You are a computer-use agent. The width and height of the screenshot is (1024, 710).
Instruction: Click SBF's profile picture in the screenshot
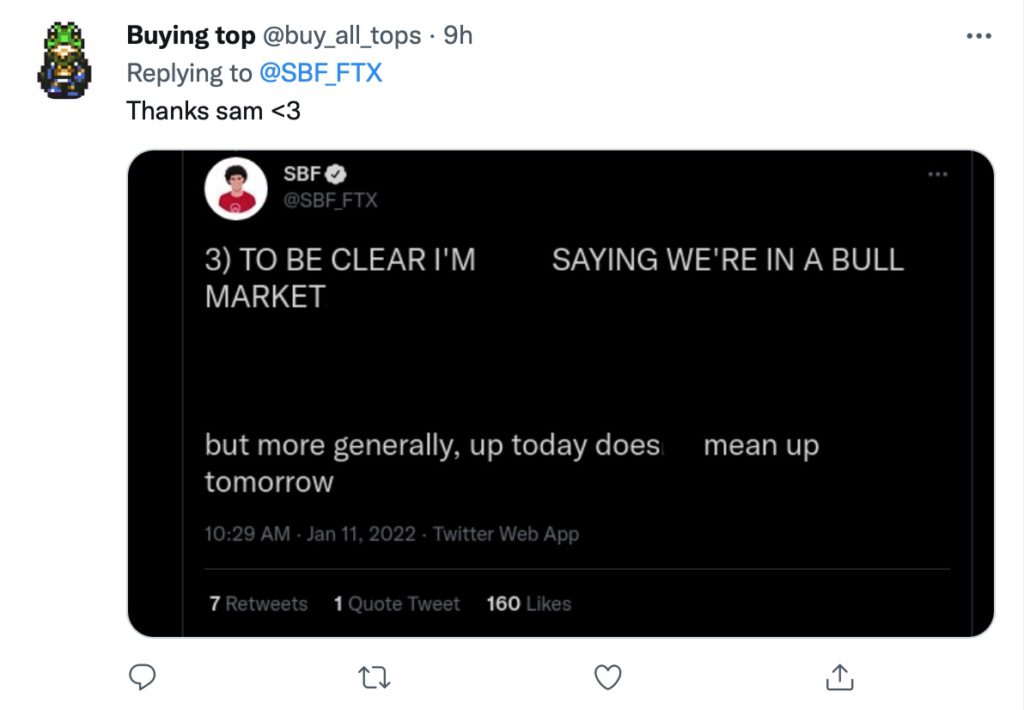236,189
